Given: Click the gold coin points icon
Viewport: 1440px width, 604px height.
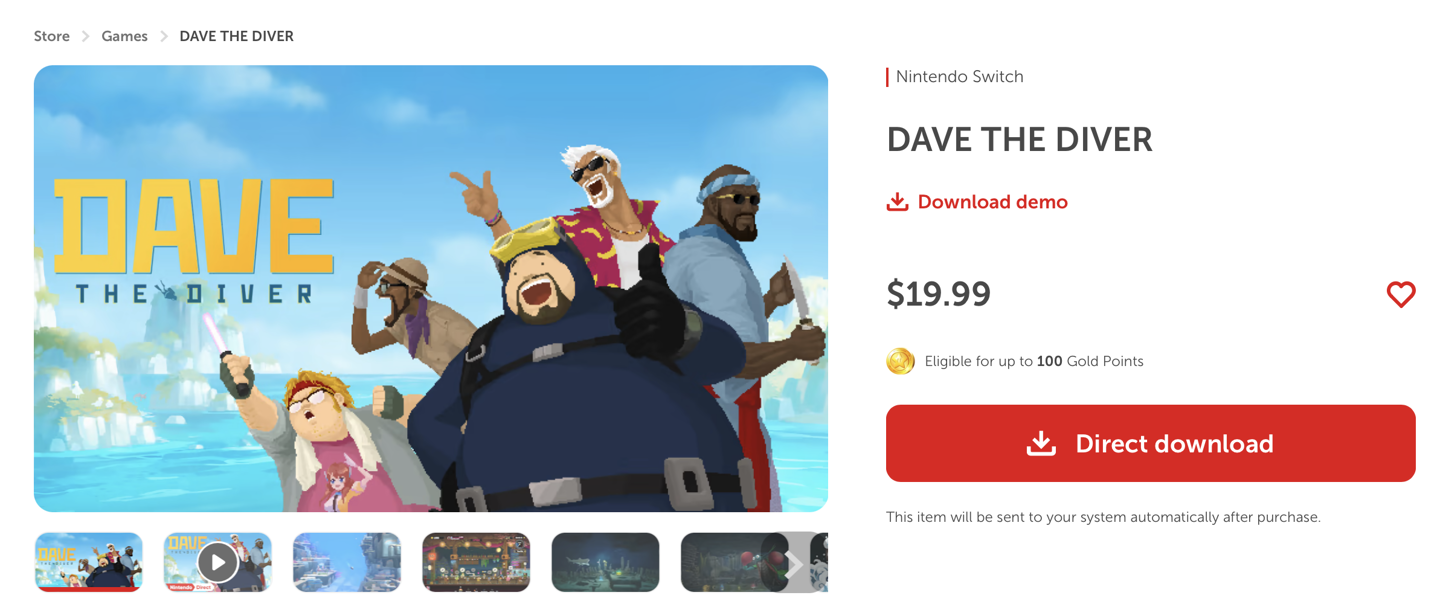Looking at the screenshot, I should click(x=900, y=361).
